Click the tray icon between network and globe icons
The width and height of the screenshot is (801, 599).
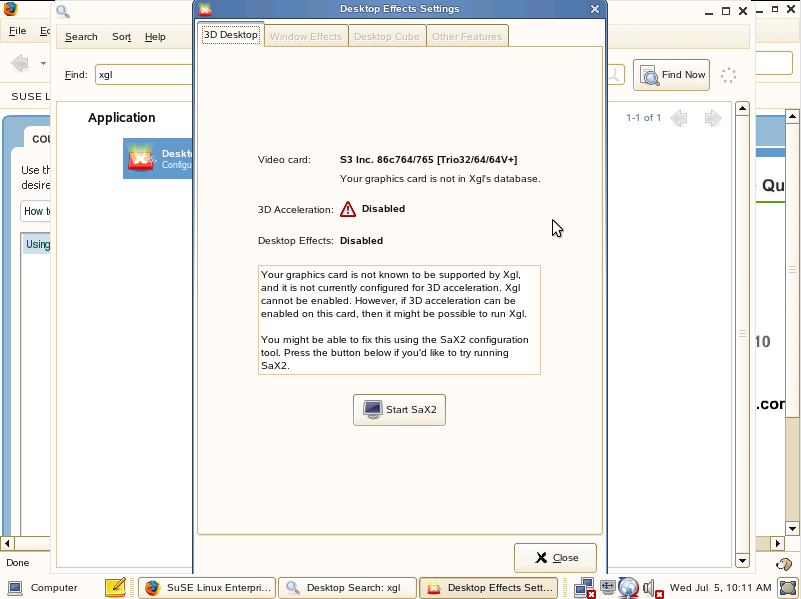(x=608, y=587)
